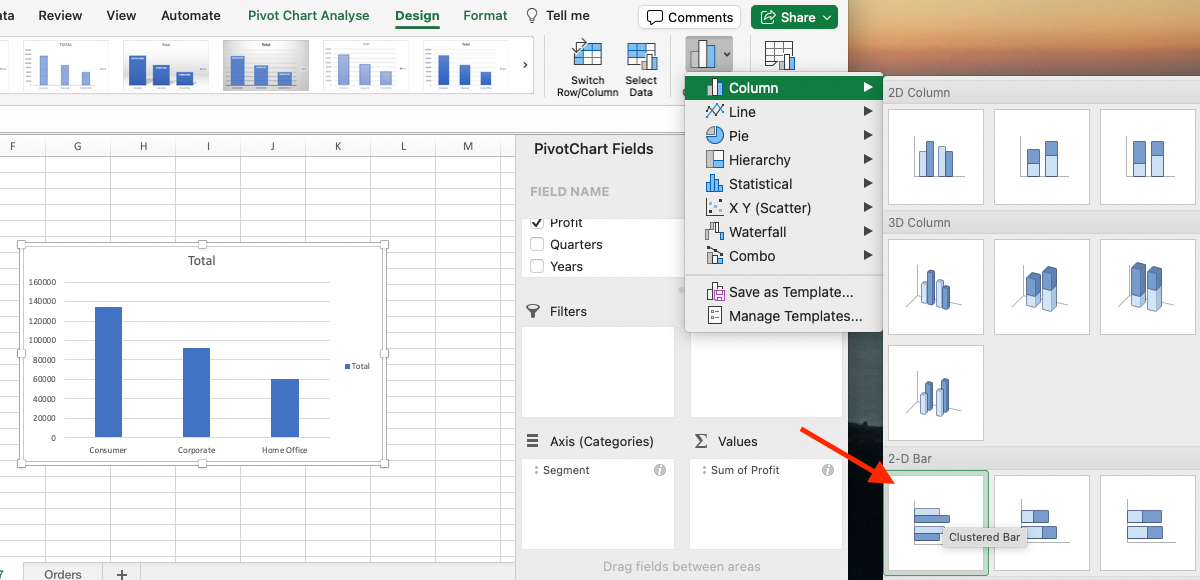The width and height of the screenshot is (1200, 580).
Task: Select the Consumer bar in the chart
Action: (x=108, y=372)
